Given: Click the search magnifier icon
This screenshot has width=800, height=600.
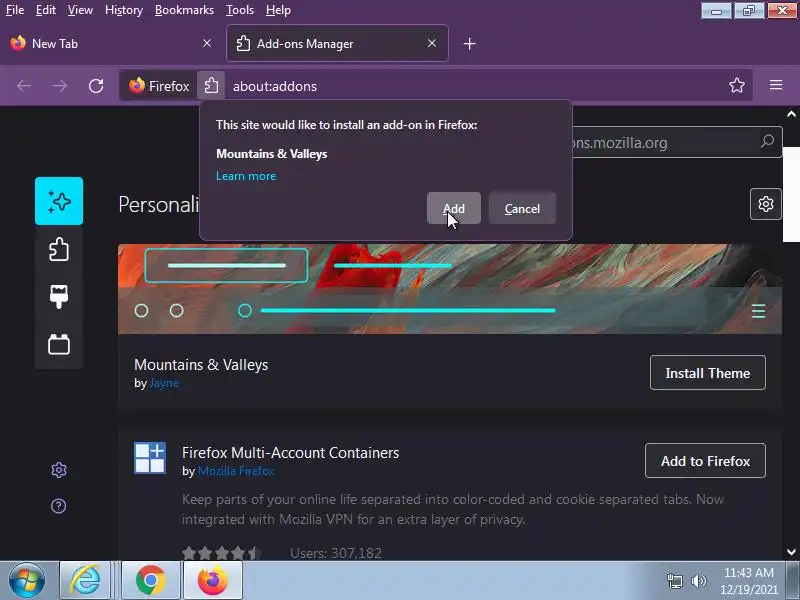Looking at the screenshot, I should (767, 141).
